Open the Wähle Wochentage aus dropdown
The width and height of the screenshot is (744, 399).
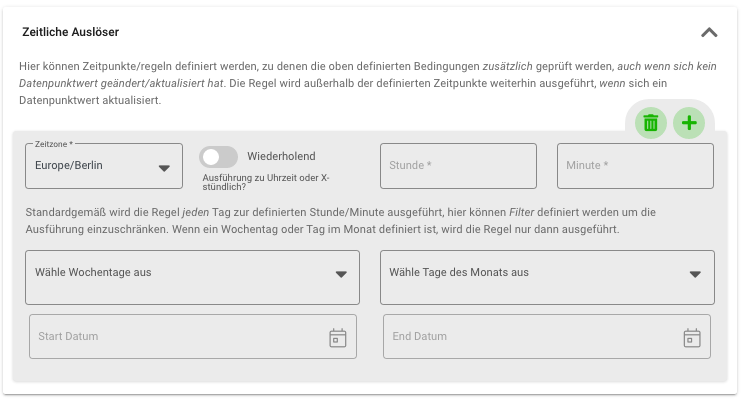point(192,278)
